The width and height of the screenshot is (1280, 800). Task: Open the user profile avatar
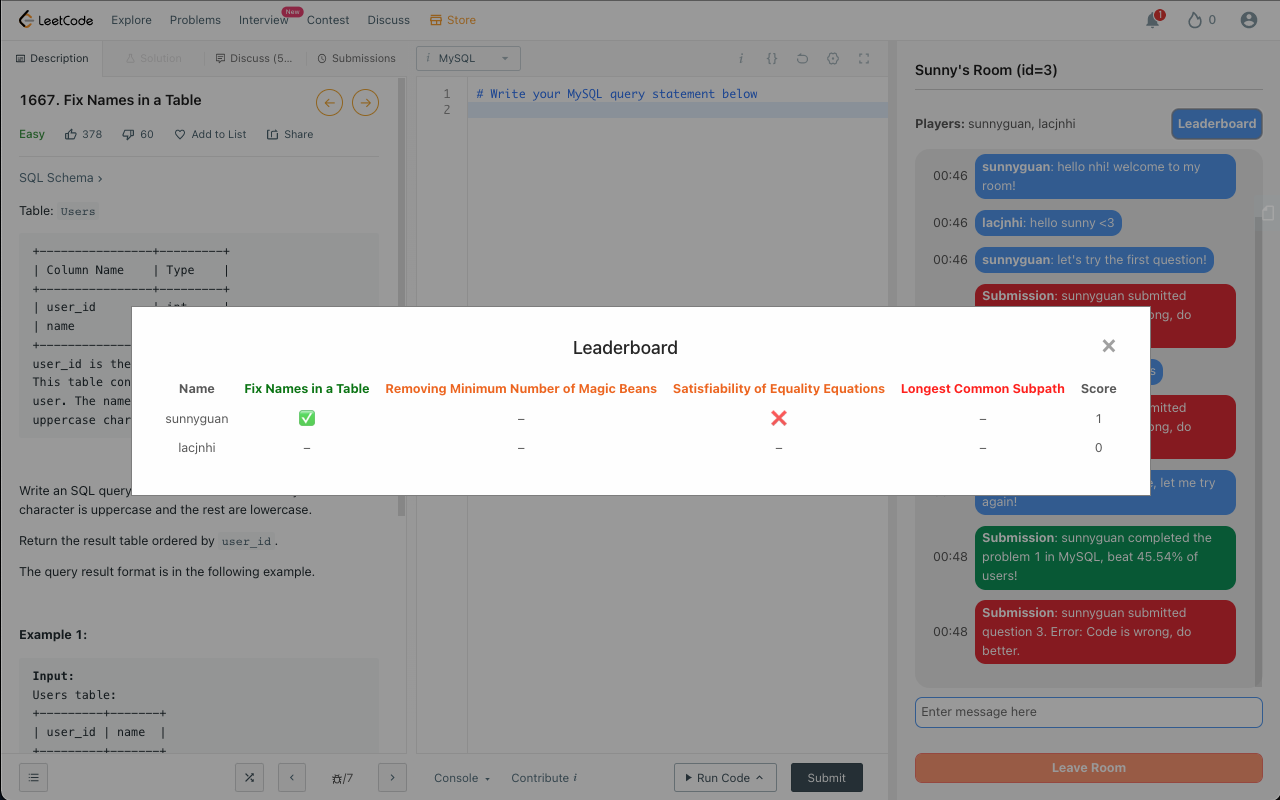pyautogui.click(x=1248, y=20)
